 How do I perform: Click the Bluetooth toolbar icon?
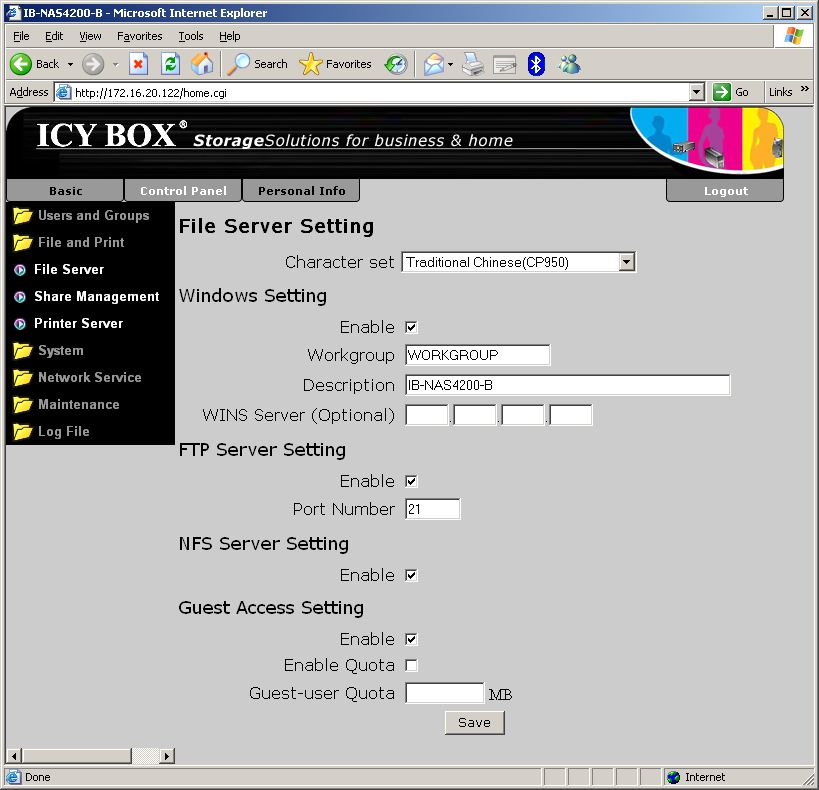pos(536,64)
